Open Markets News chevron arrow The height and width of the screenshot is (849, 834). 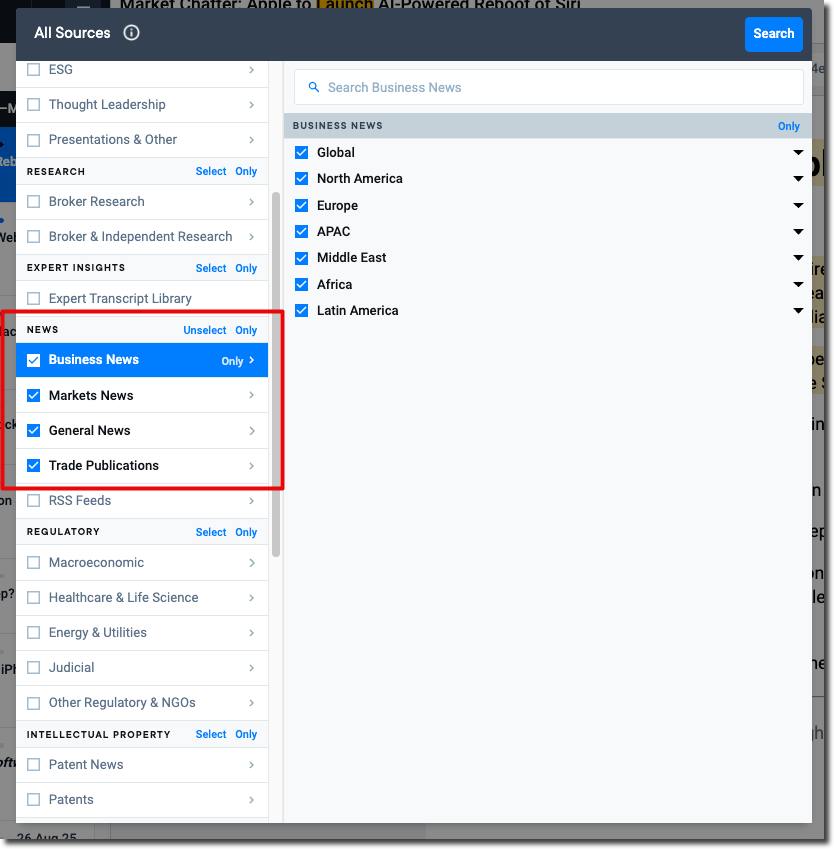(251, 396)
